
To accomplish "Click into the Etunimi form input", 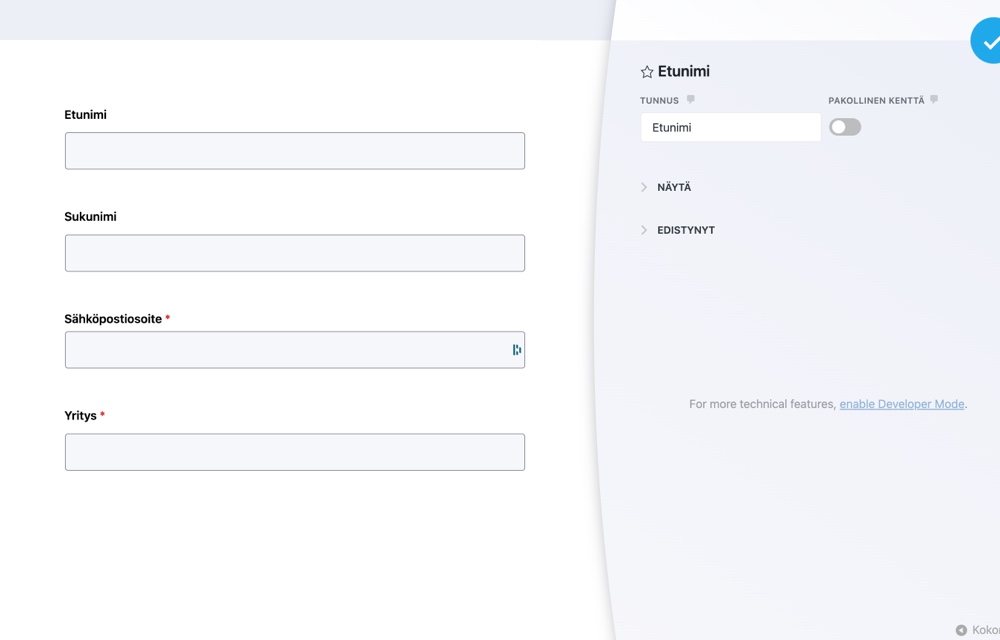I will pos(294,151).
